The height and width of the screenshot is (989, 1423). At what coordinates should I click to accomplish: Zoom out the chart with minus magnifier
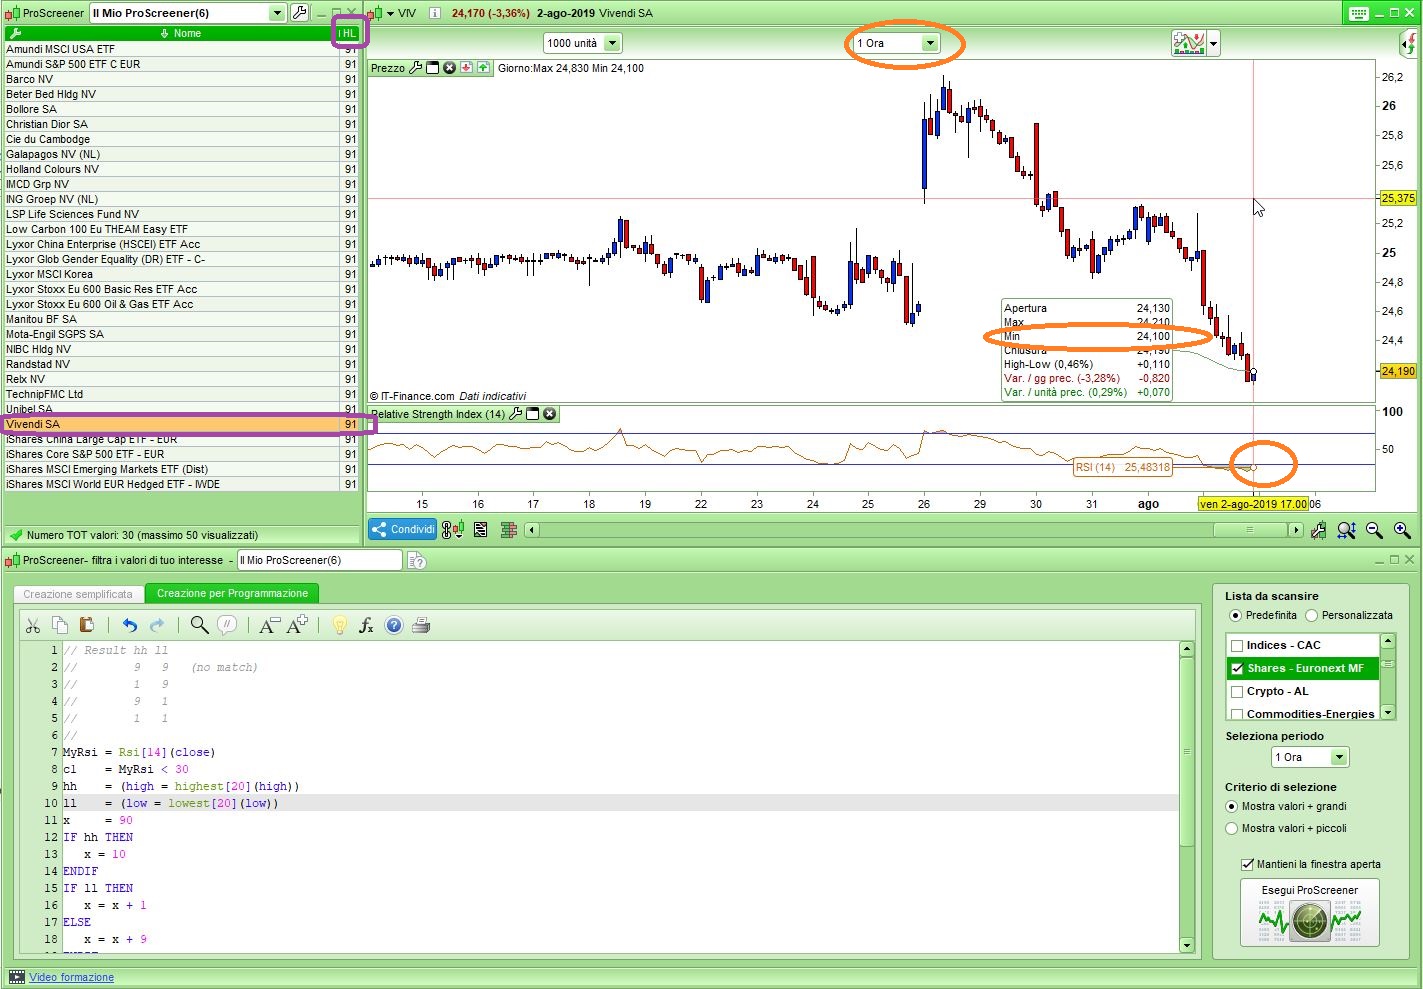pyautogui.click(x=1374, y=530)
